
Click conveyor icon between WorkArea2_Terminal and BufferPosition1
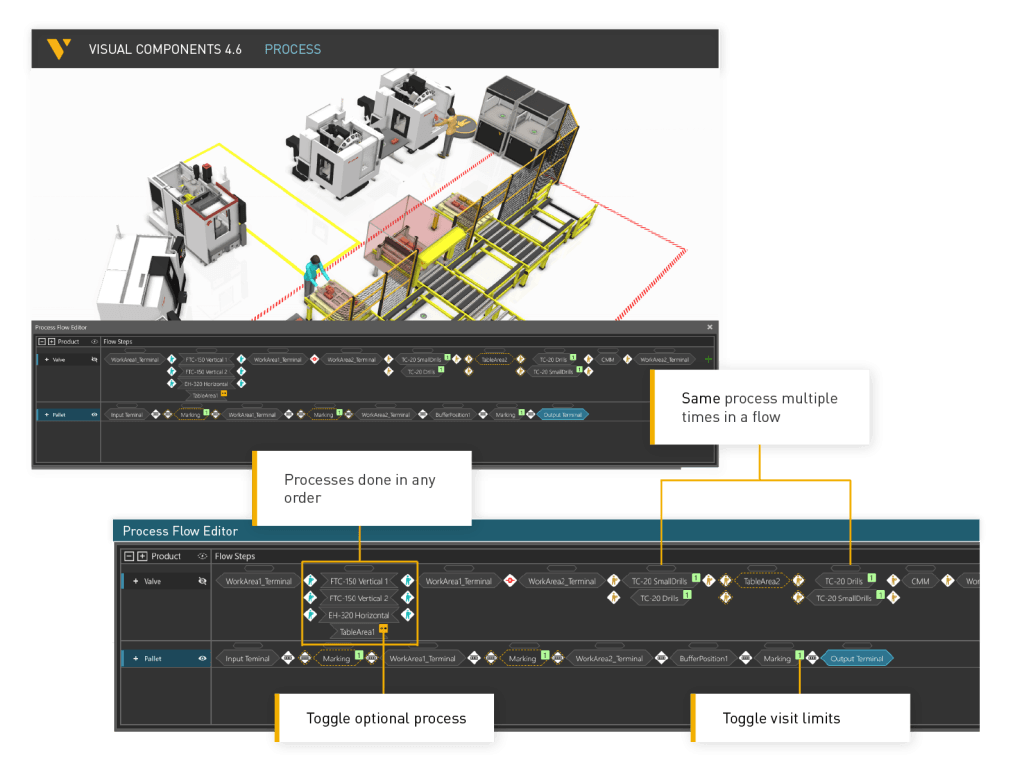661,659
